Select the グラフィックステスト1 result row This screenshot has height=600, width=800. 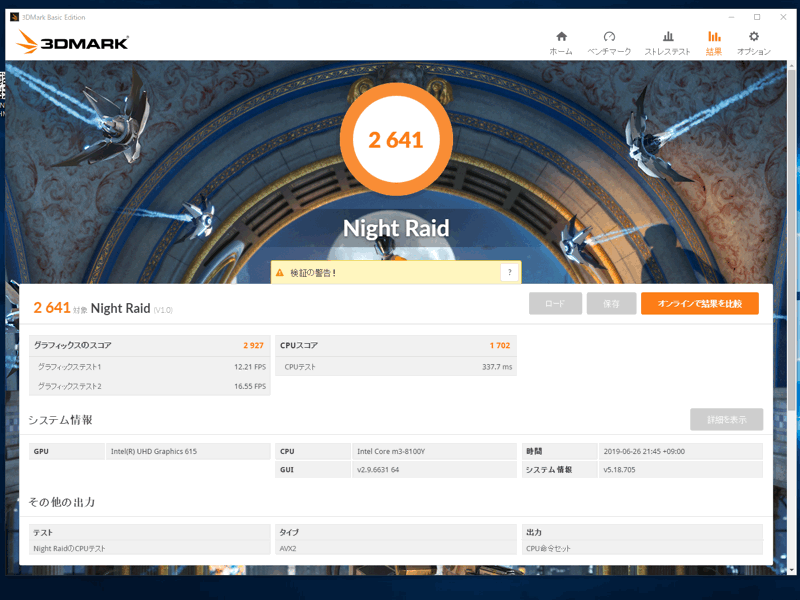click(x=149, y=367)
